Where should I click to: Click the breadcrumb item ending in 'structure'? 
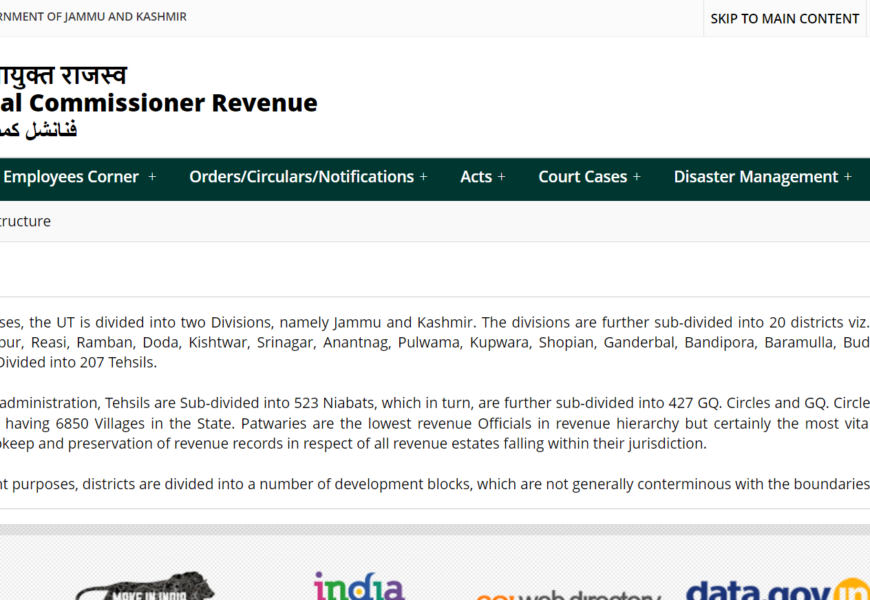(25, 221)
